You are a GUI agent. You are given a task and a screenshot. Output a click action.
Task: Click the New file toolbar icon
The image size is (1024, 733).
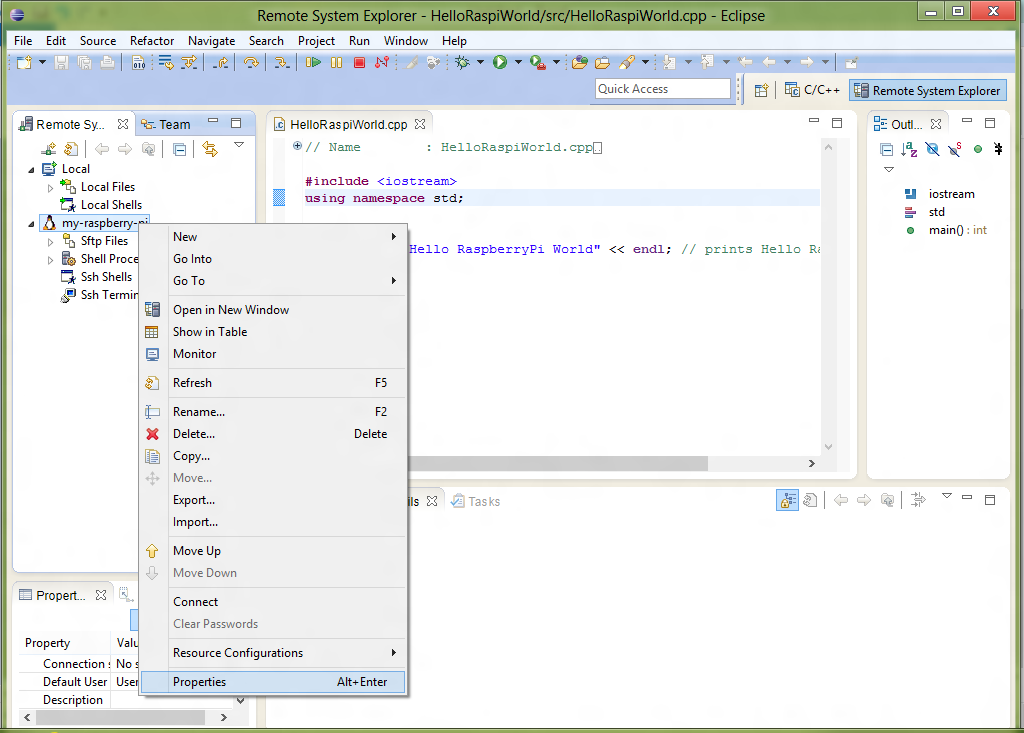pyautogui.click(x=24, y=63)
